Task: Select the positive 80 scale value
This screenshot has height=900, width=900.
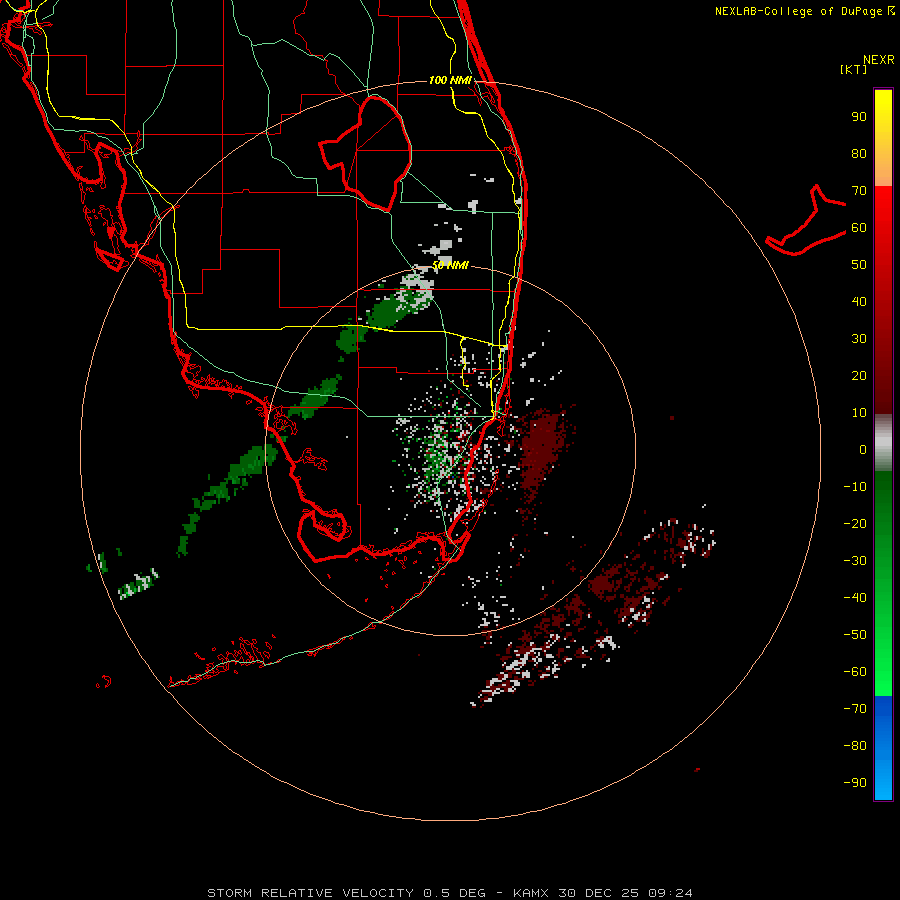Action: (x=859, y=153)
